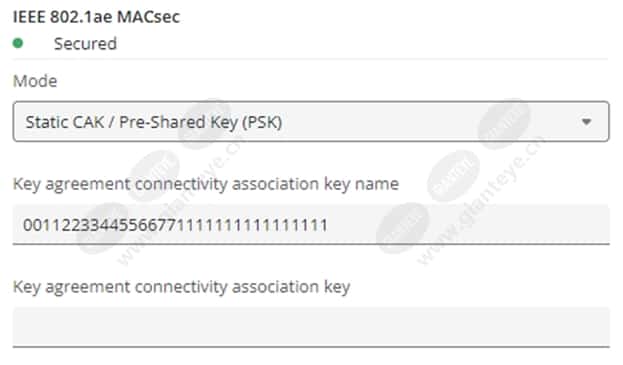Viewport: 623px width, 365px height.
Task: Click the underline of the empty key field
Action: pyautogui.click(x=311, y=347)
